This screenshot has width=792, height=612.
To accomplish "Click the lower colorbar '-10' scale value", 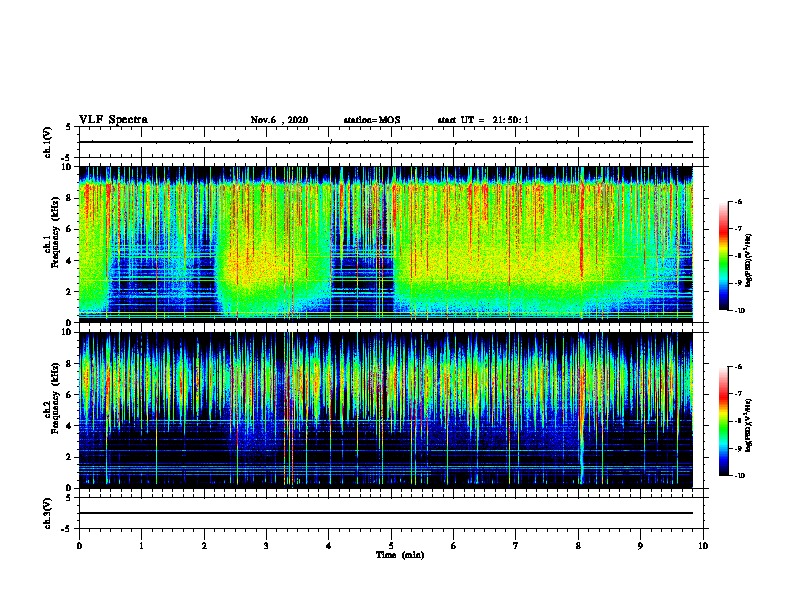I will tap(739, 476).
